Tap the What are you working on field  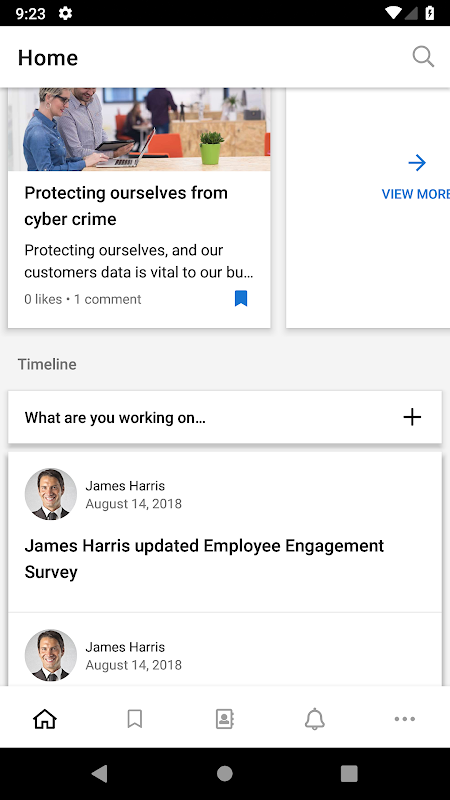click(225, 417)
